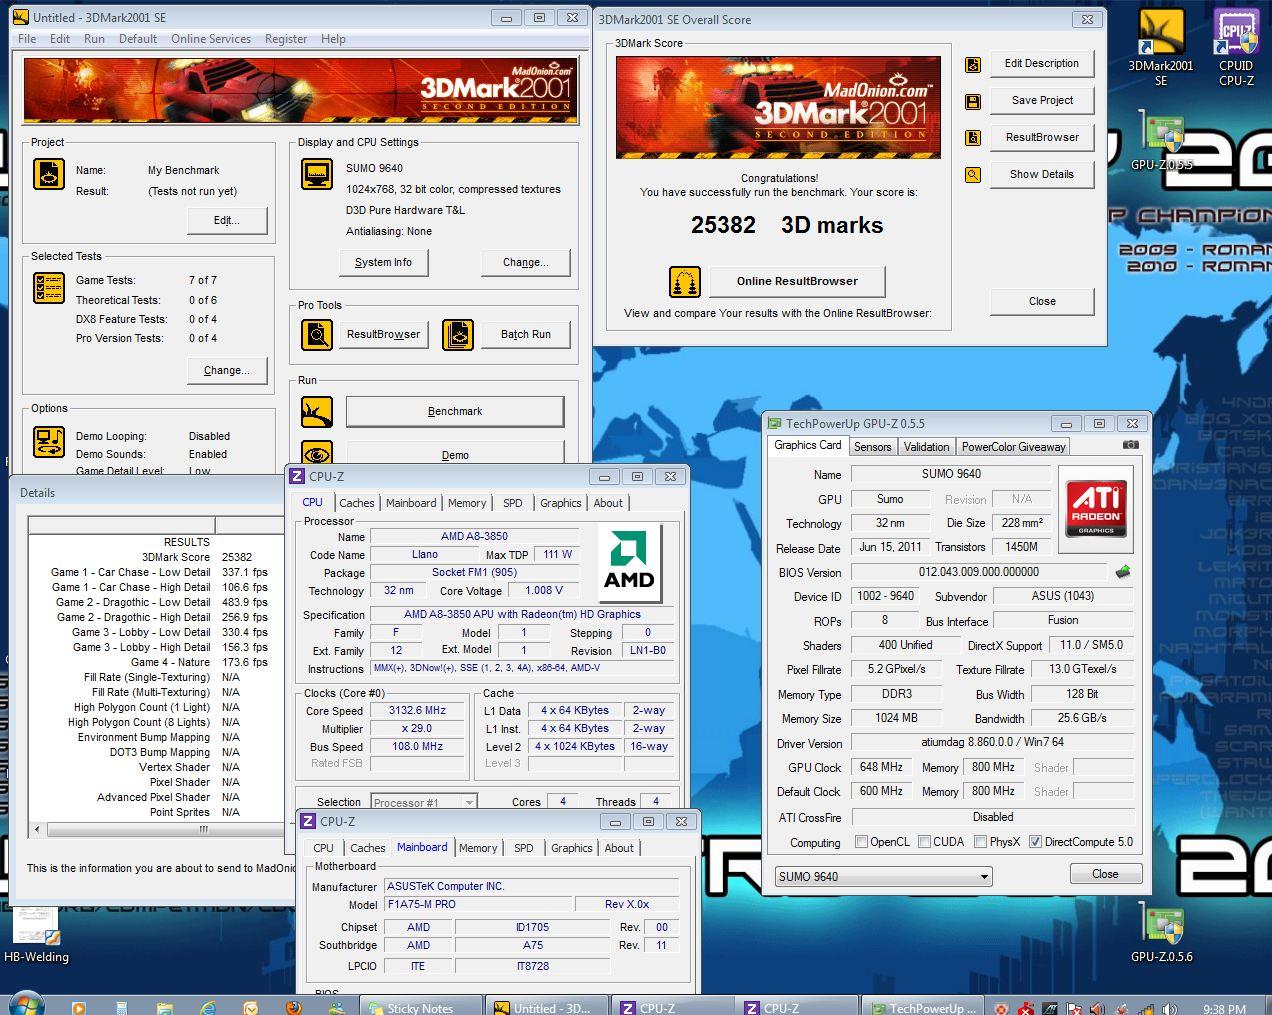This screenshot has height=1015, width=1272.
Task: Open the Processor #1 selection dropdown in CPU-Z
Action: [x=423, y=802]
